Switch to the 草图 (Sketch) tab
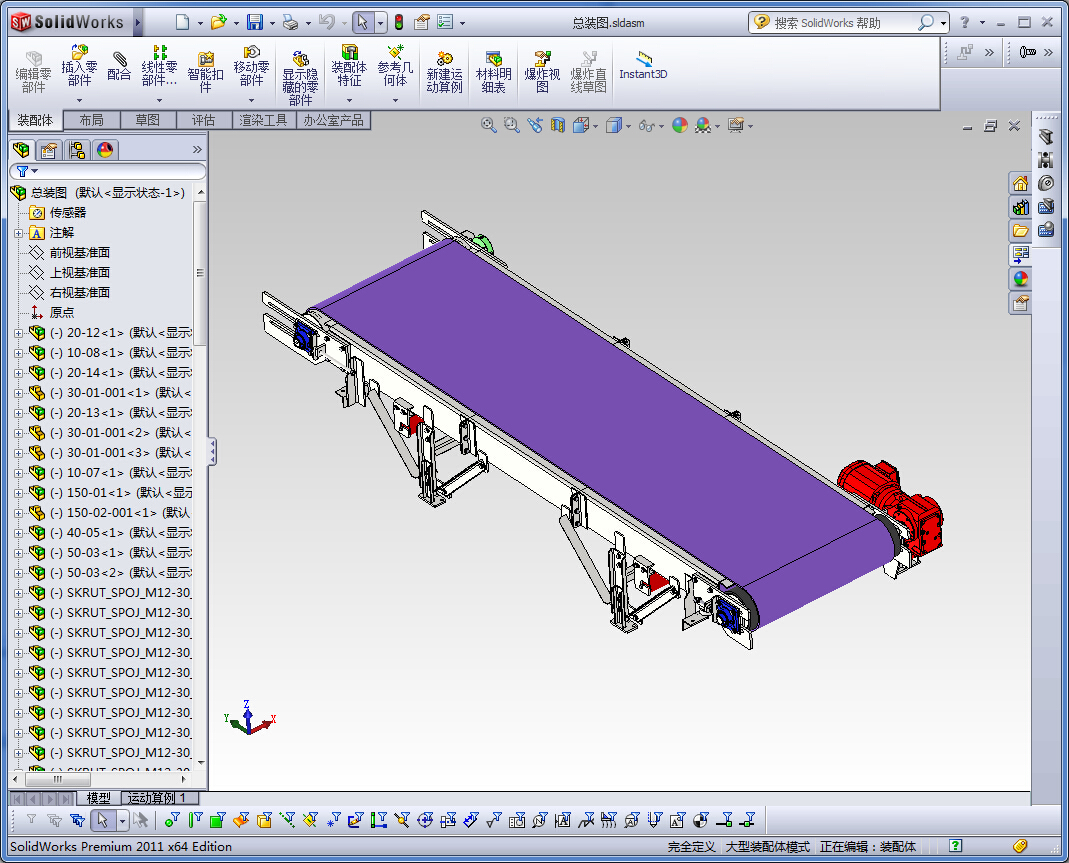 click(x=147, y=120)
